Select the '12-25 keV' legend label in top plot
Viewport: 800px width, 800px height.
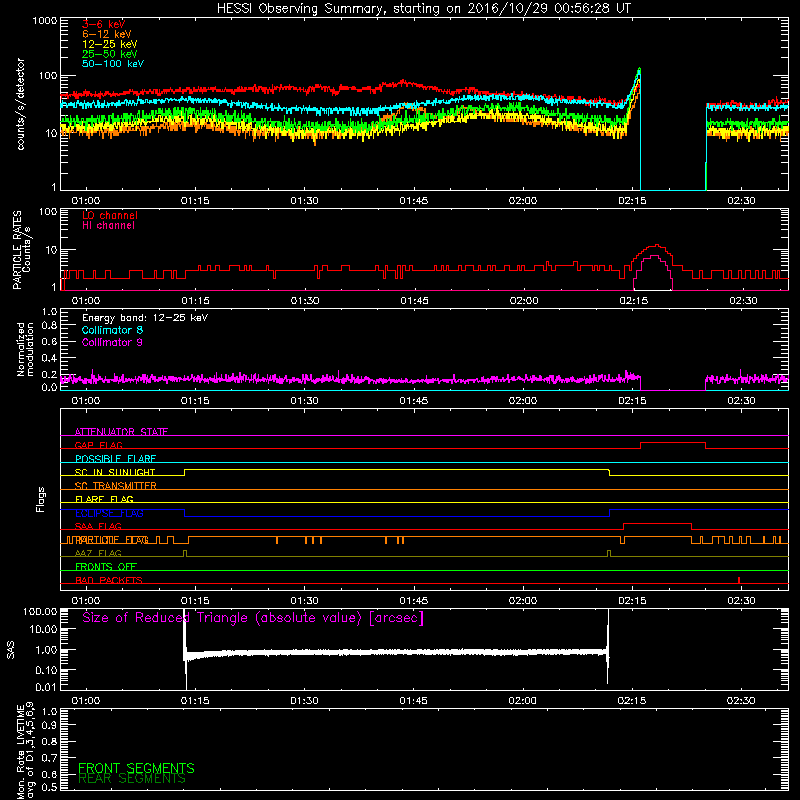point(110,44)
